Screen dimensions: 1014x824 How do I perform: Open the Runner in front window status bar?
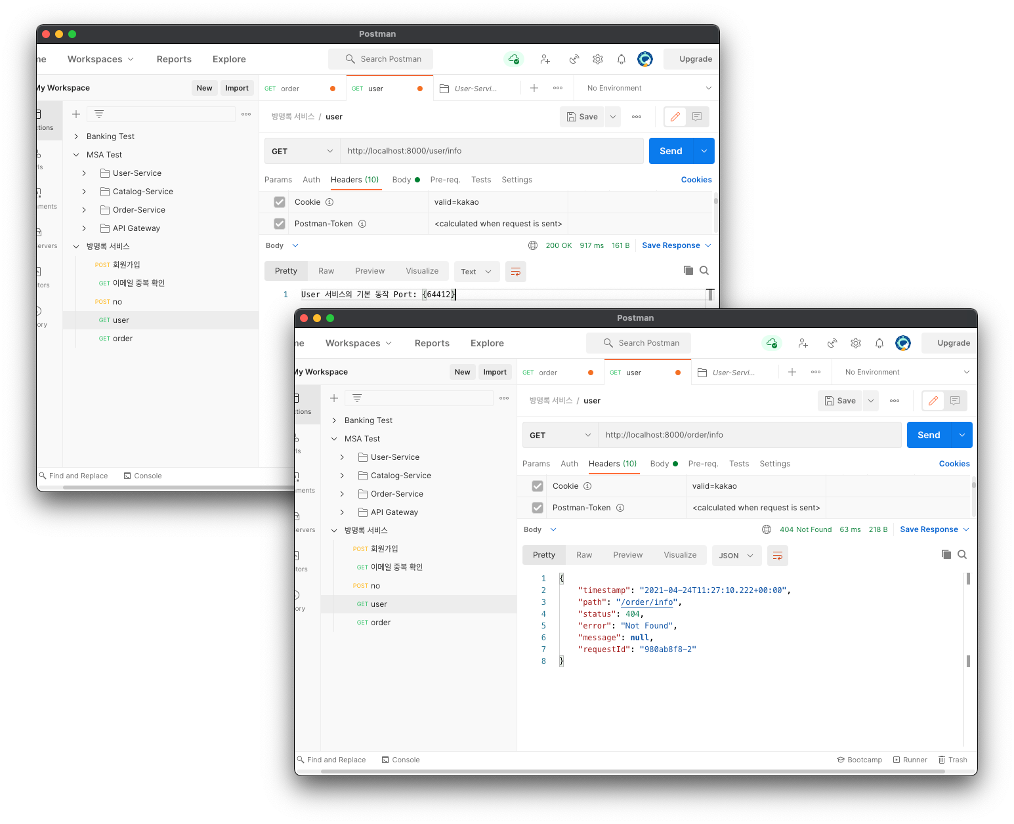(x=910, y=760)
